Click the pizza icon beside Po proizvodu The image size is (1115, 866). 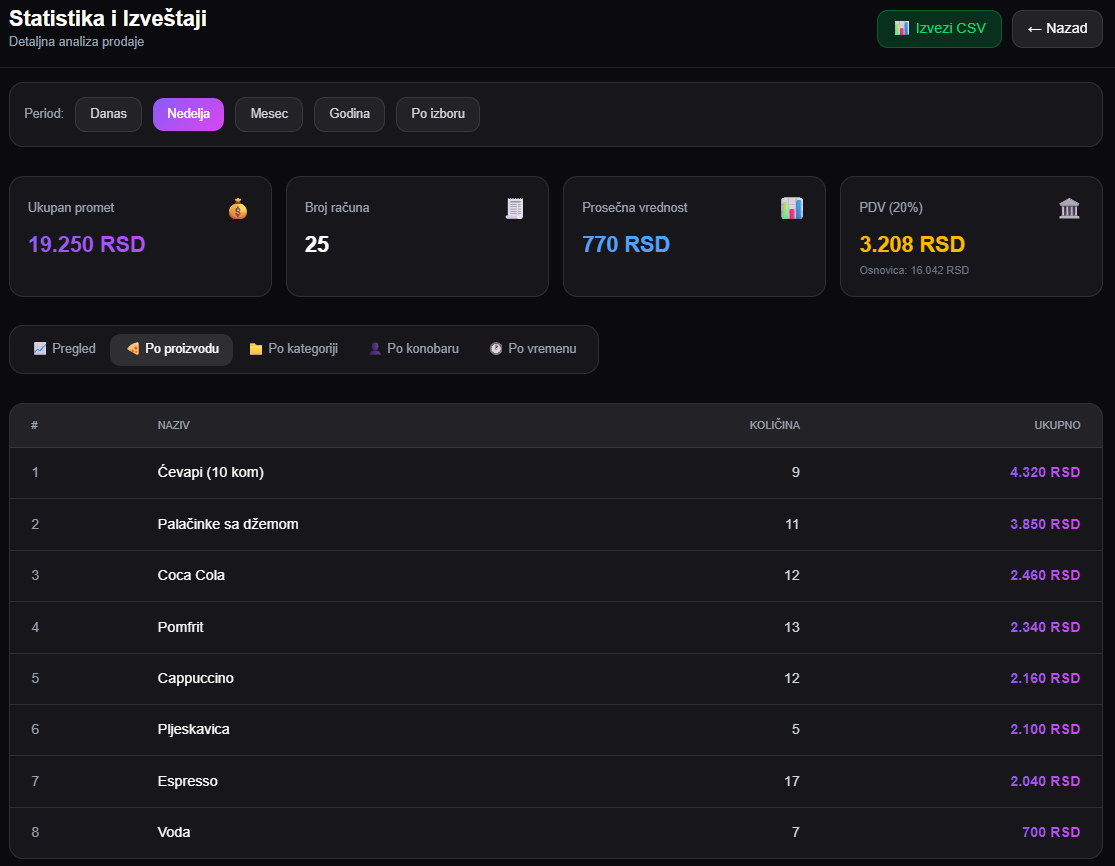(132, 348)
